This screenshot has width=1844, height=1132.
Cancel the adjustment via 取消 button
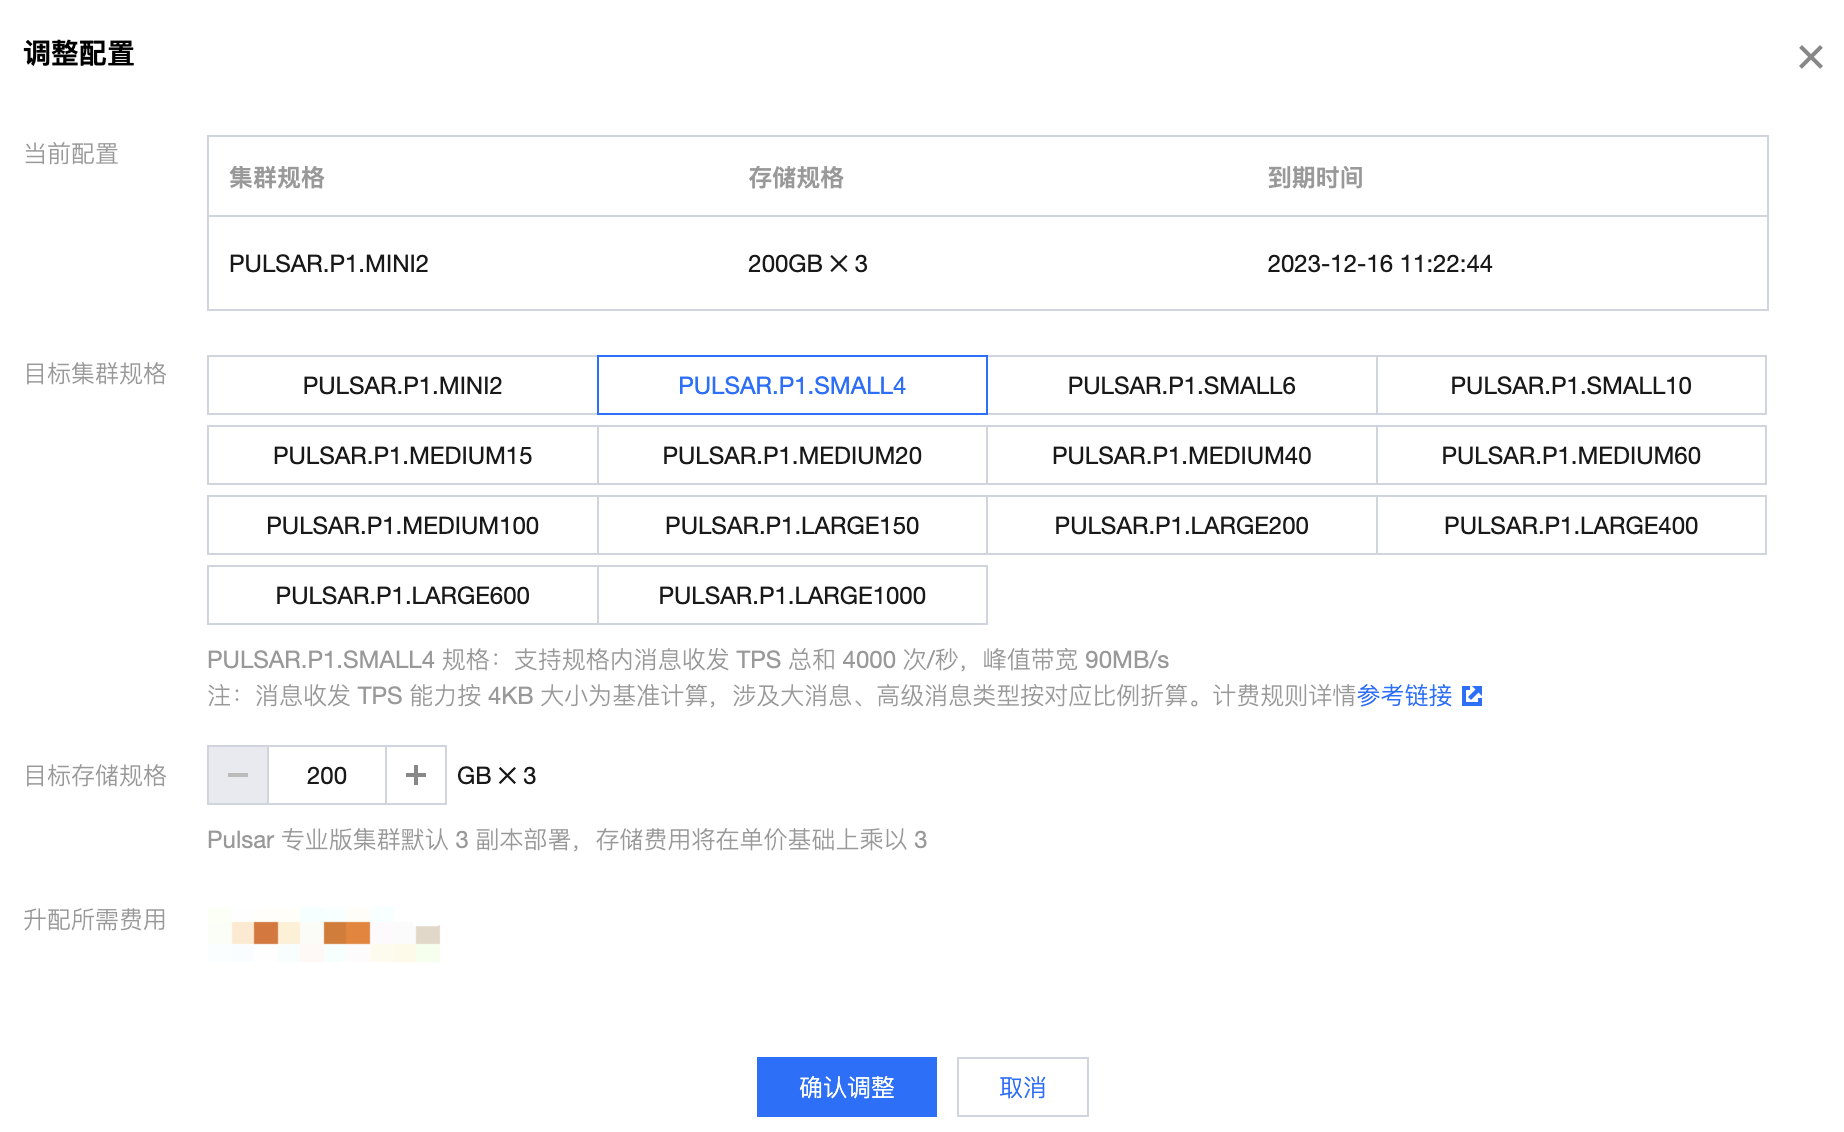1023,1087
